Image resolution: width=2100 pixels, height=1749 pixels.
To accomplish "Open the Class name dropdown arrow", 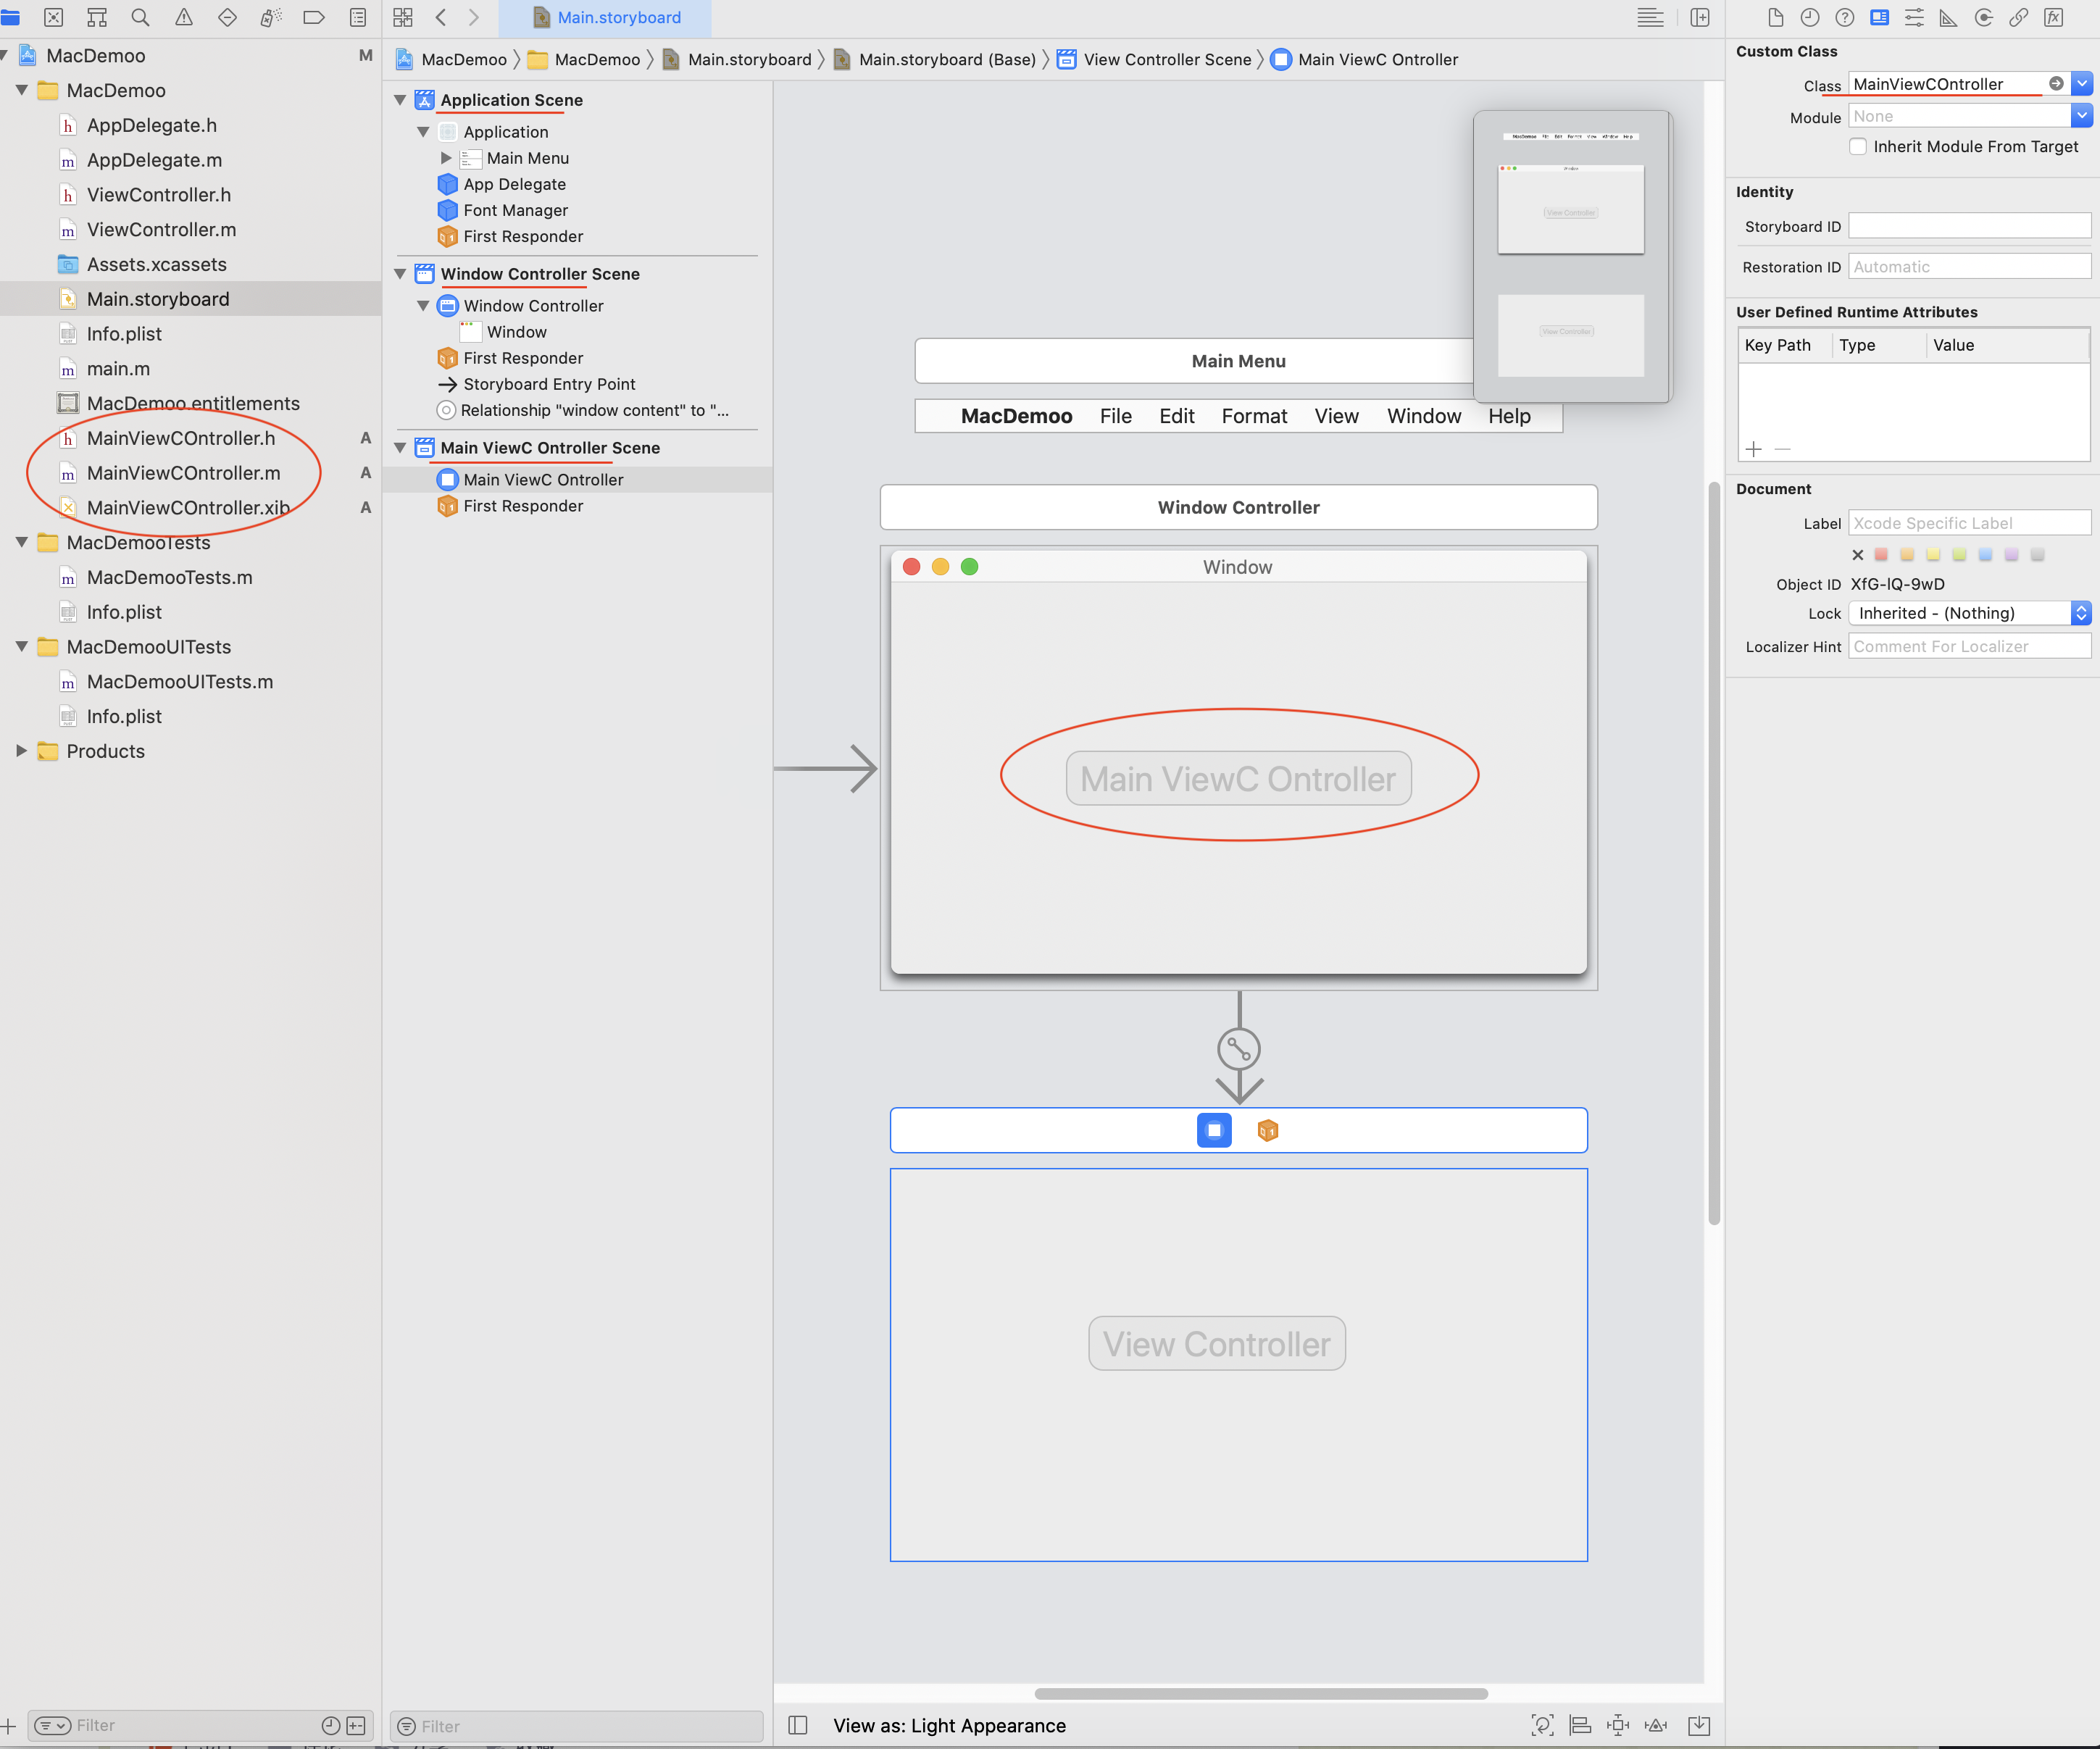I will [x=2082, y=84].
